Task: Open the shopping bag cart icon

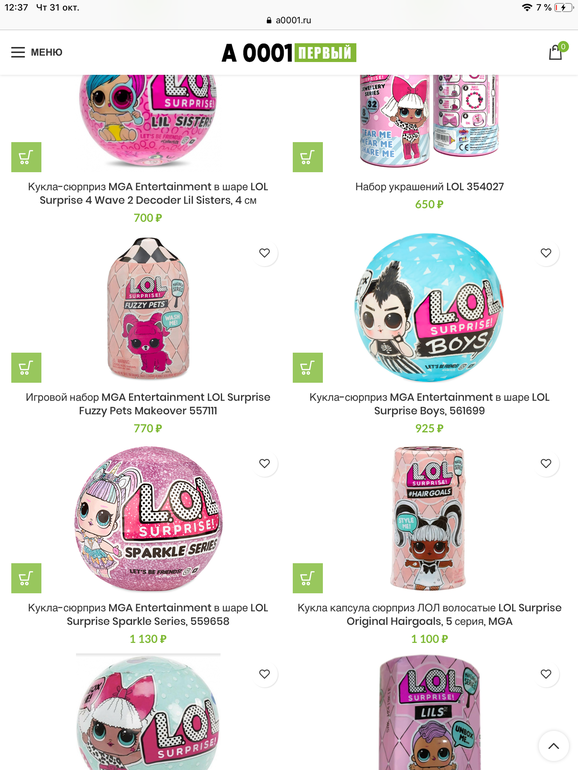Action: click(x=556, y=52)
